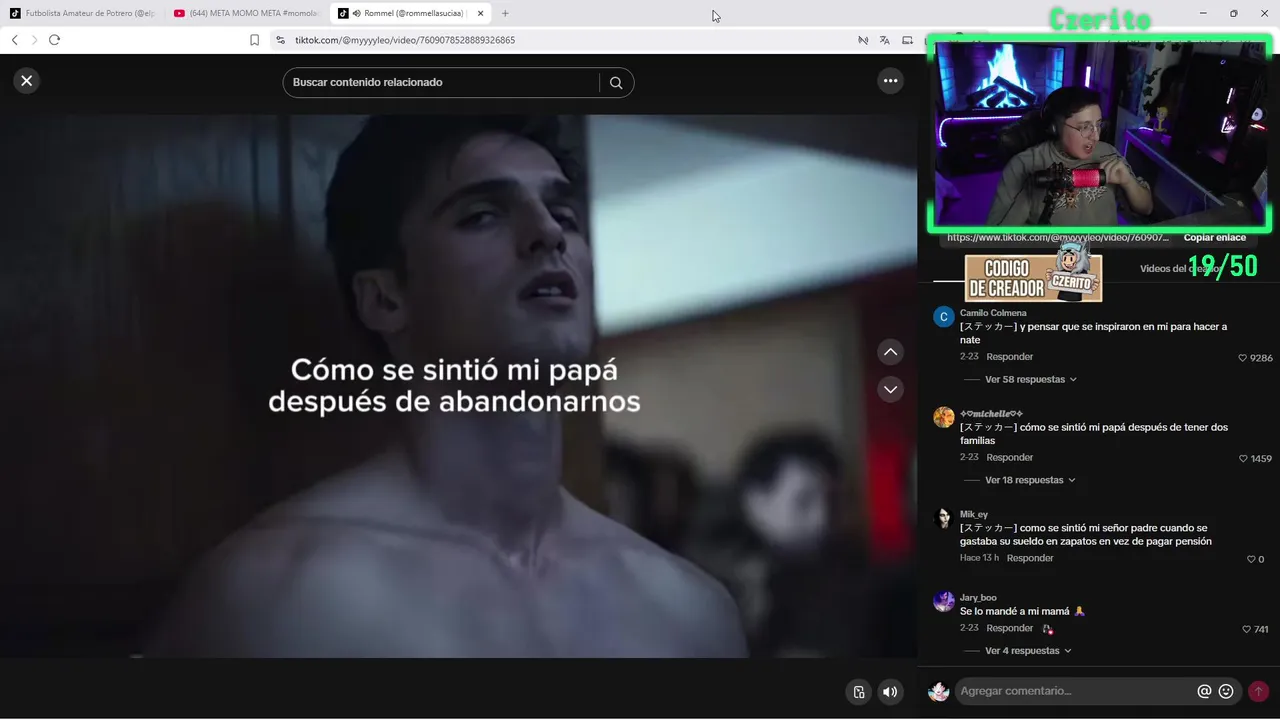1280x720 pixels.
Task: Like Camilo Colmena's comment with 9286 likes
Action: point(1243,358)
